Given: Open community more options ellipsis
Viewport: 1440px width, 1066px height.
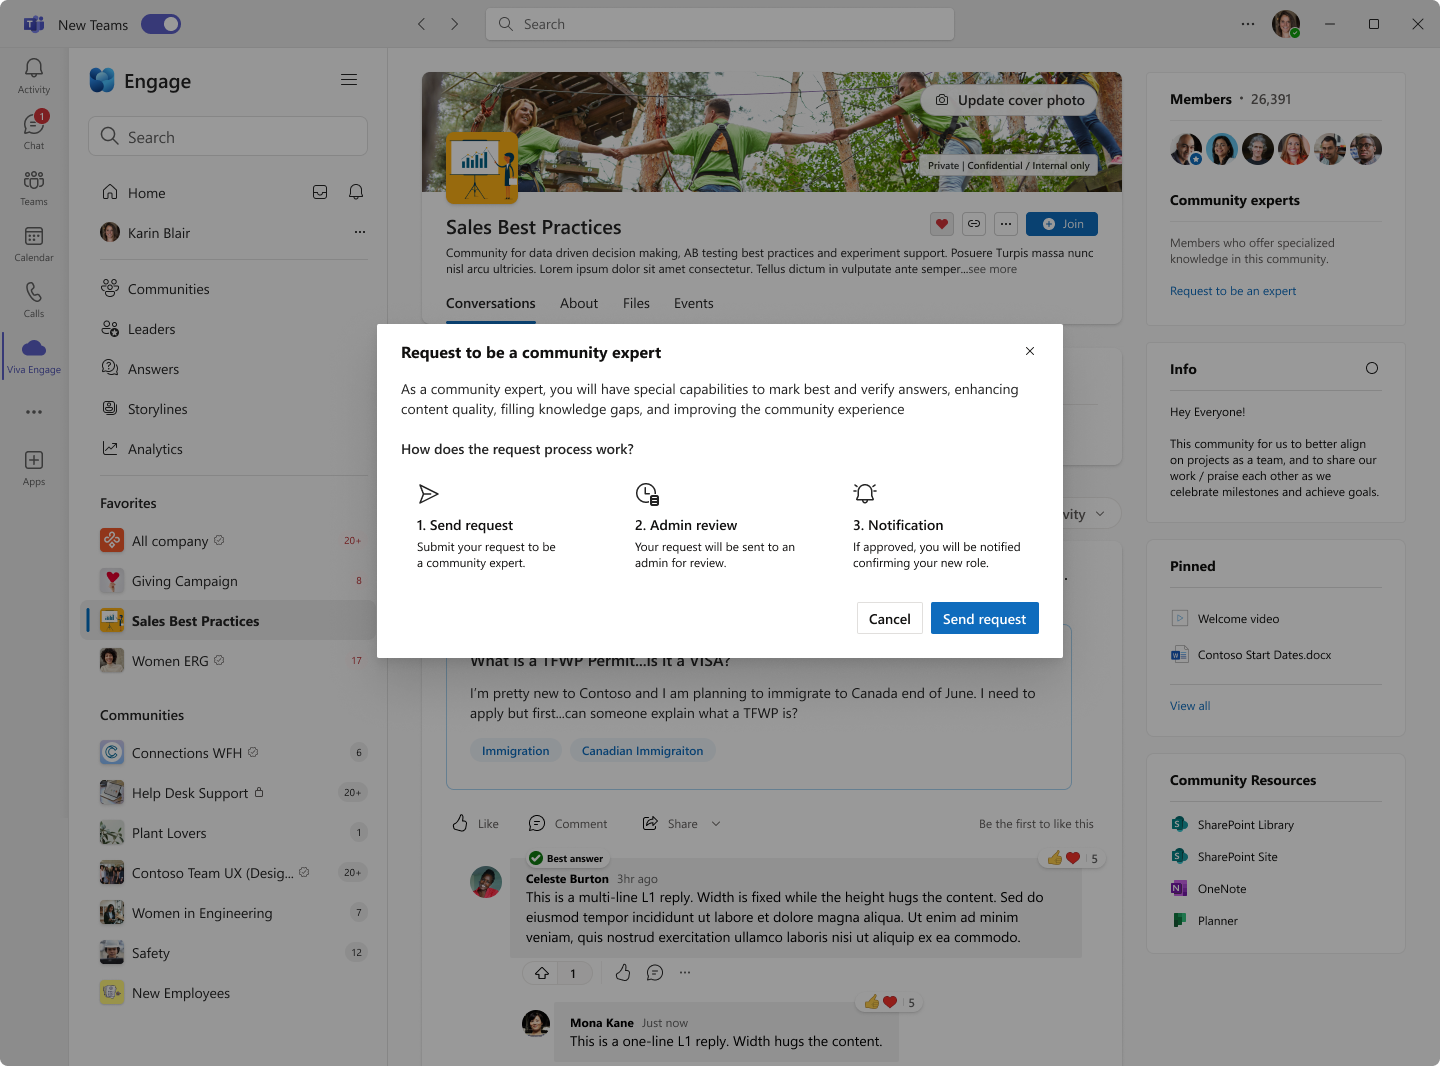Looking at the screenshot, I should (x=1006, y=224).
